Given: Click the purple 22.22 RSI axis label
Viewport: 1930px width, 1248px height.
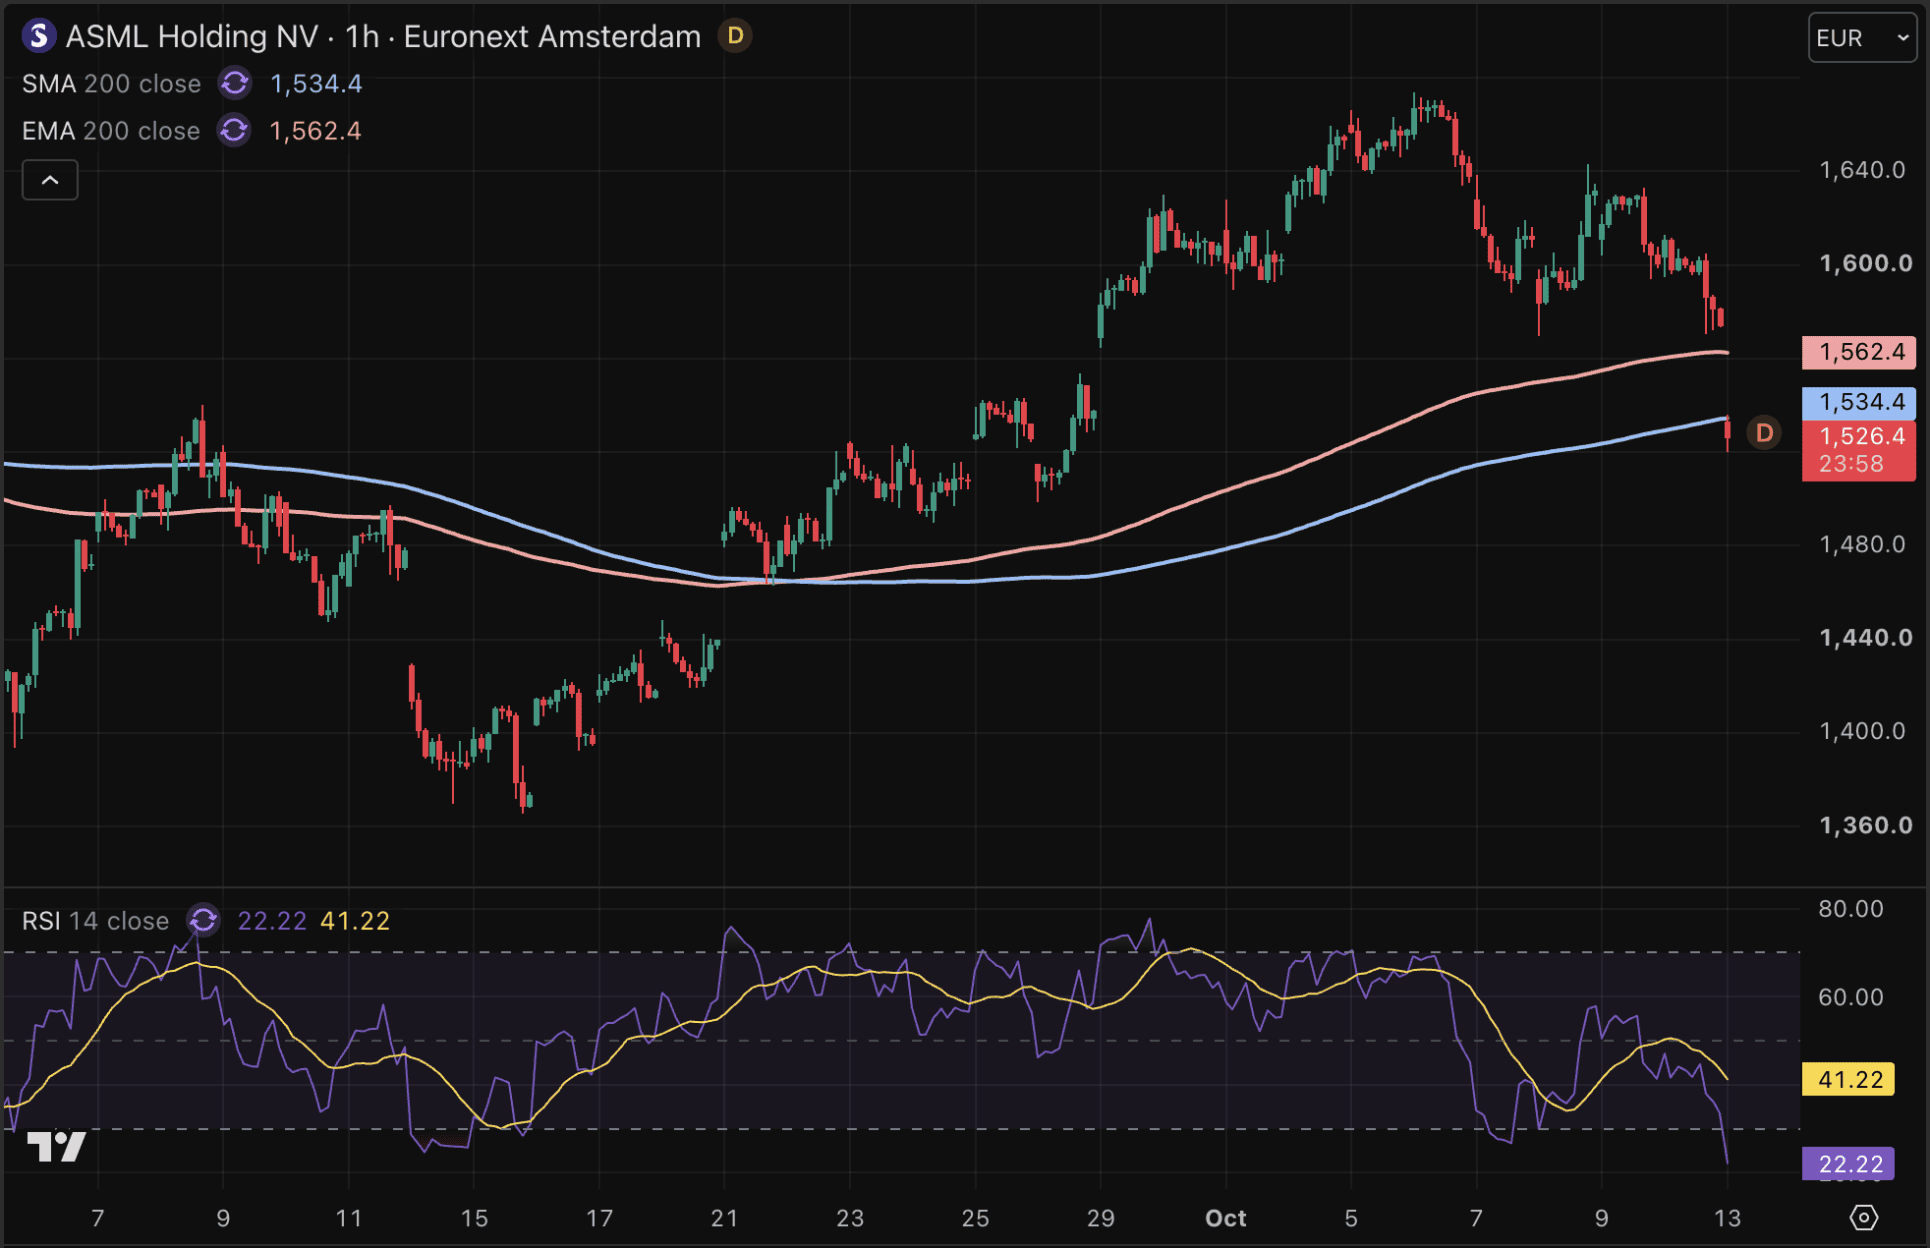Looking at the screenshot, I should 1849,1164.
